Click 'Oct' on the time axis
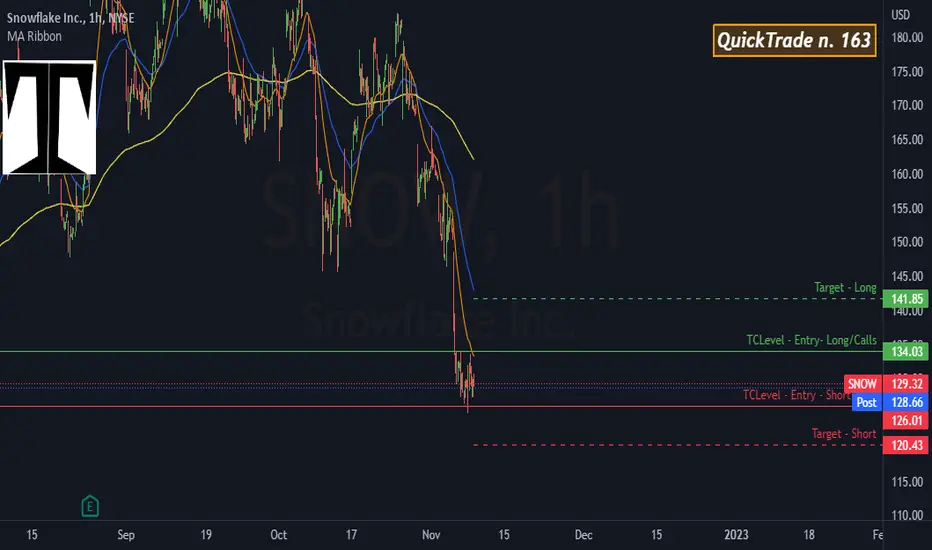This screenshot has height=550, width=932. (x=278, y=535)
